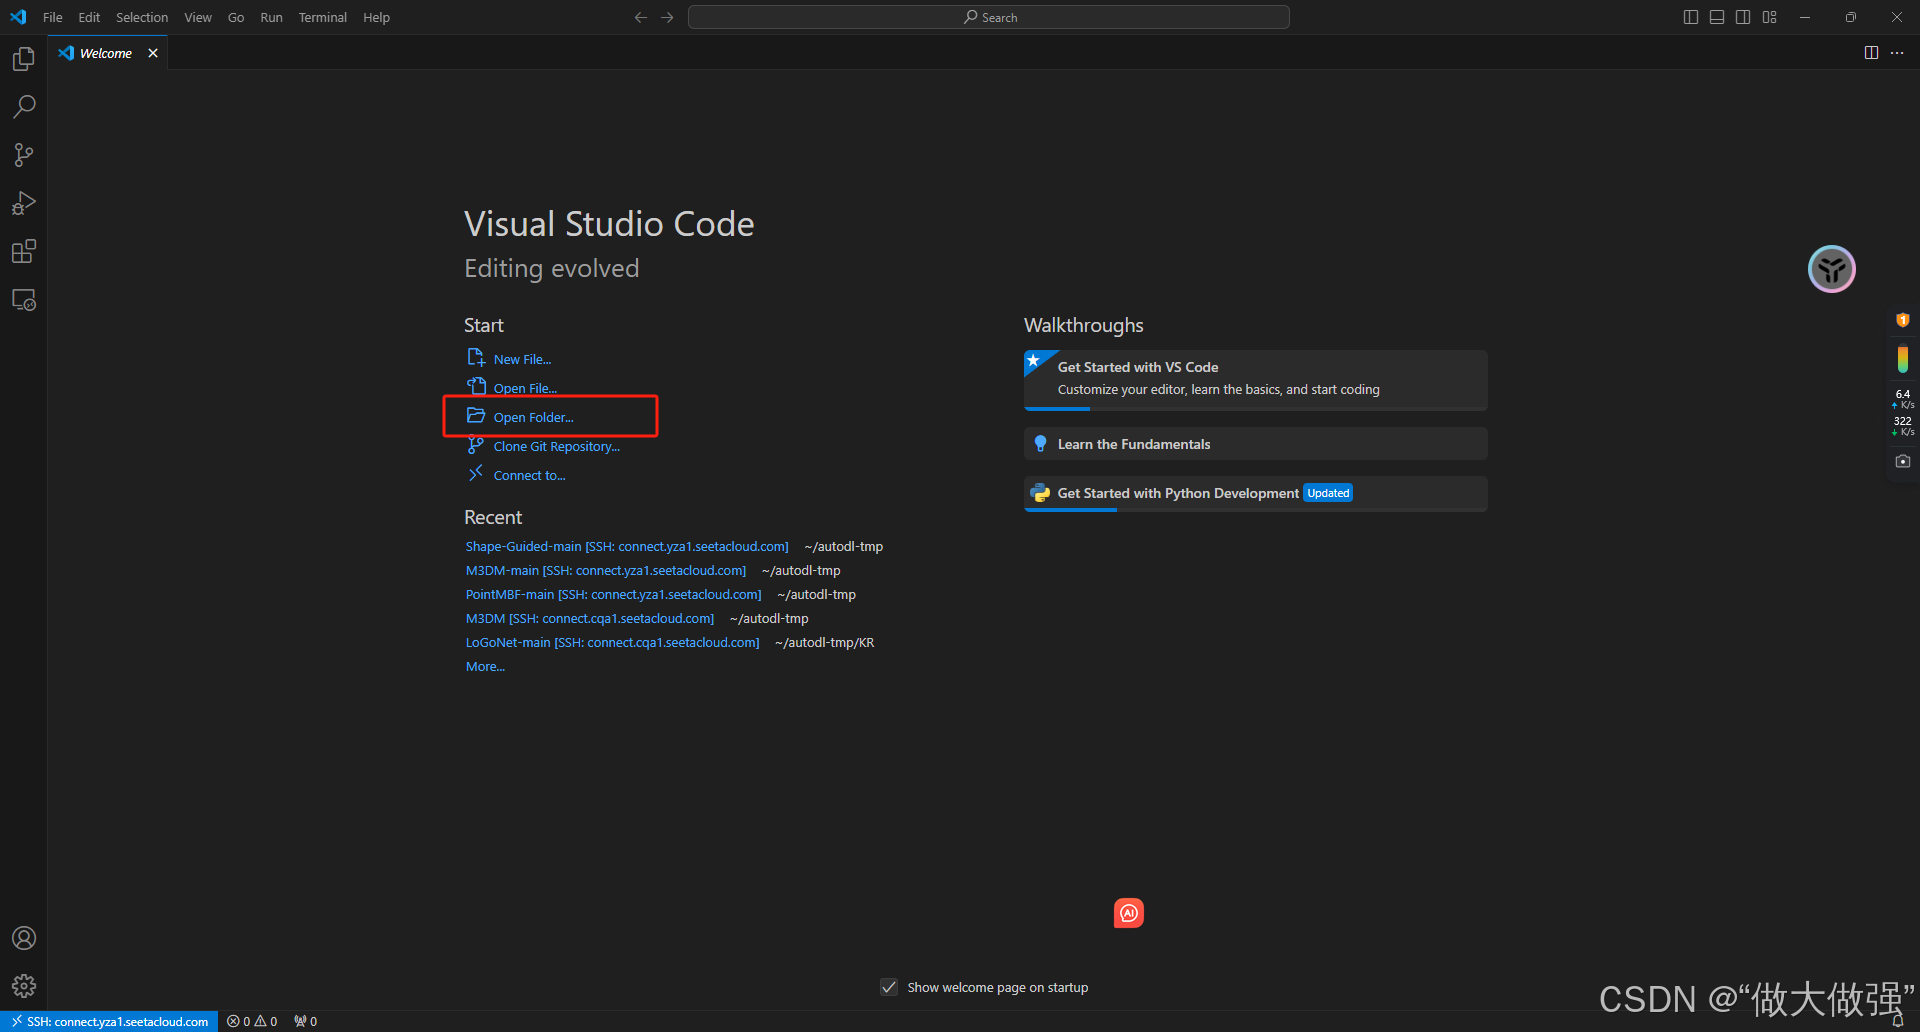This screenshot has height=1032, width=1920.
Task: Click the Clone Git Repository branch icon
Action: pos(476,445)
